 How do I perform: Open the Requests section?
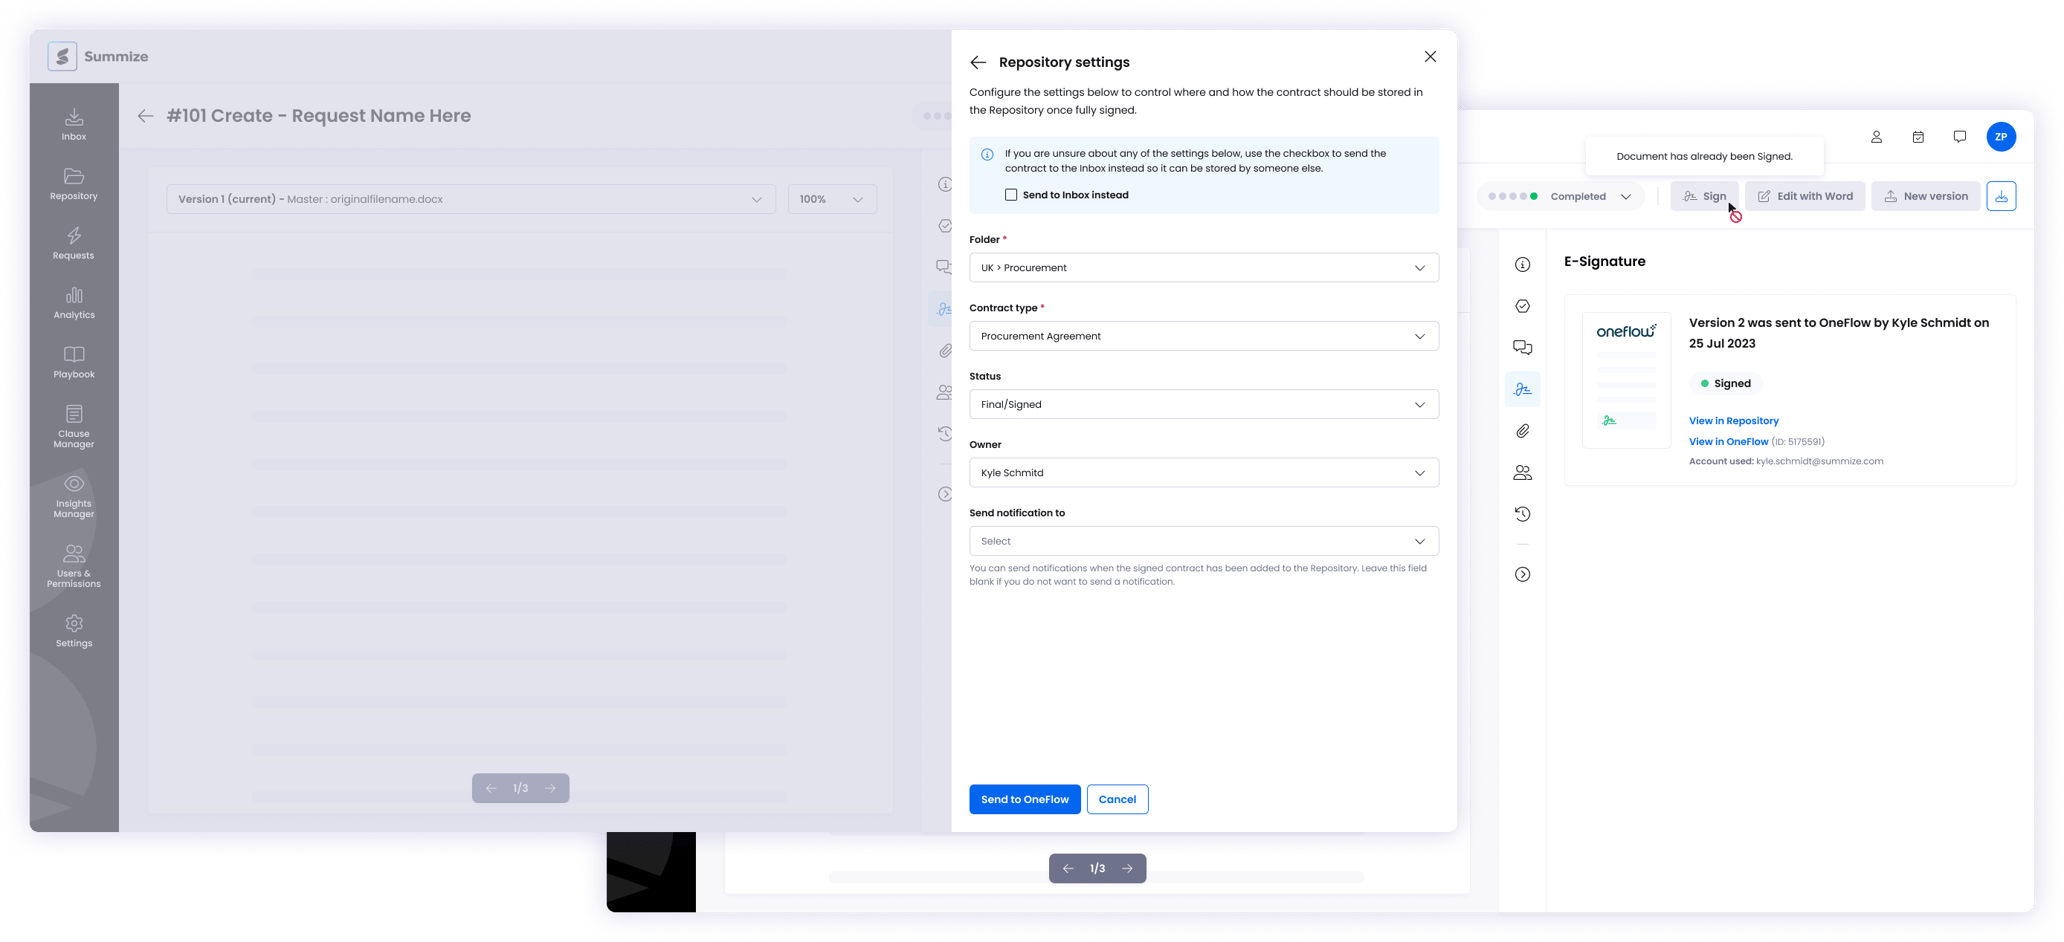pyautogui.click(x=73, y=242)
